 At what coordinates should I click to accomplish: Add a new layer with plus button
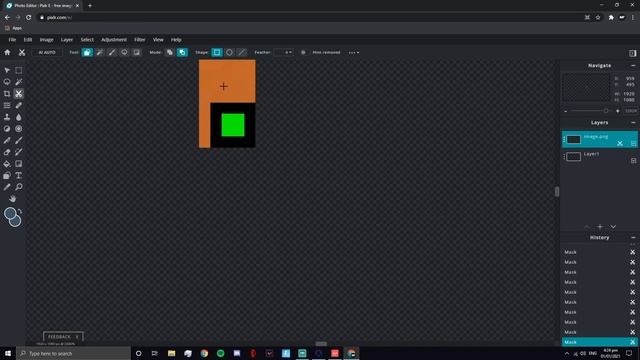point(600,227)
